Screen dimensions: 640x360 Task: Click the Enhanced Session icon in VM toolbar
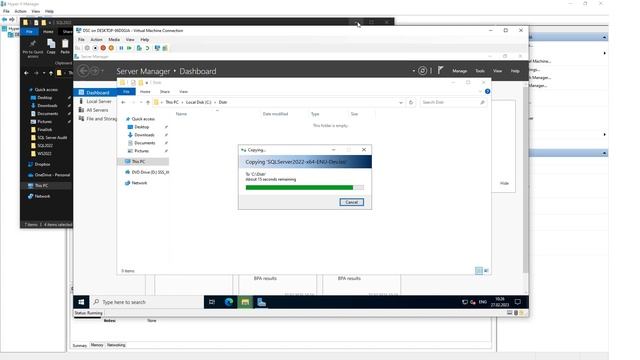point(157,48)
